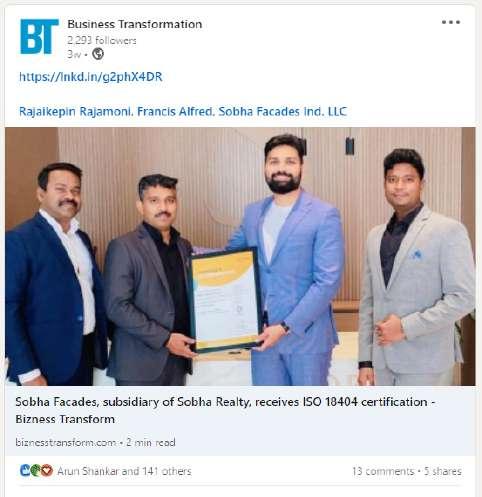482x497 pixels.
Task: View the 5 shares
Action: [x=443, y=471]
